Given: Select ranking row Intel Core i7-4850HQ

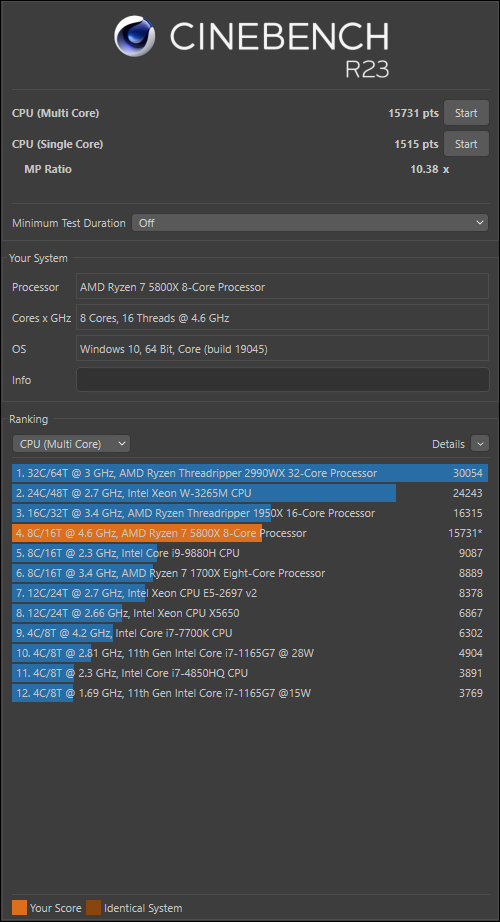Looking at the screenshot, I should click(x=250, y=673).
